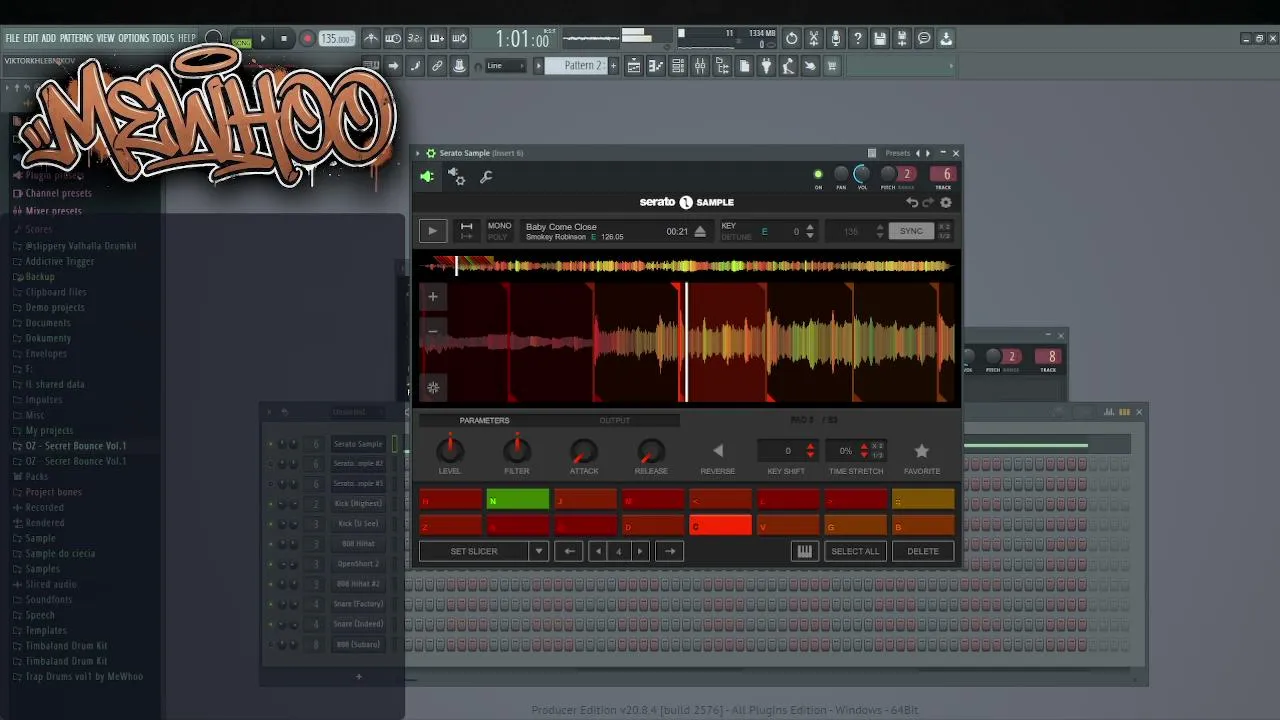Select the green N sample pad
Screen dimensions: 1280x720
pos(518,500)
